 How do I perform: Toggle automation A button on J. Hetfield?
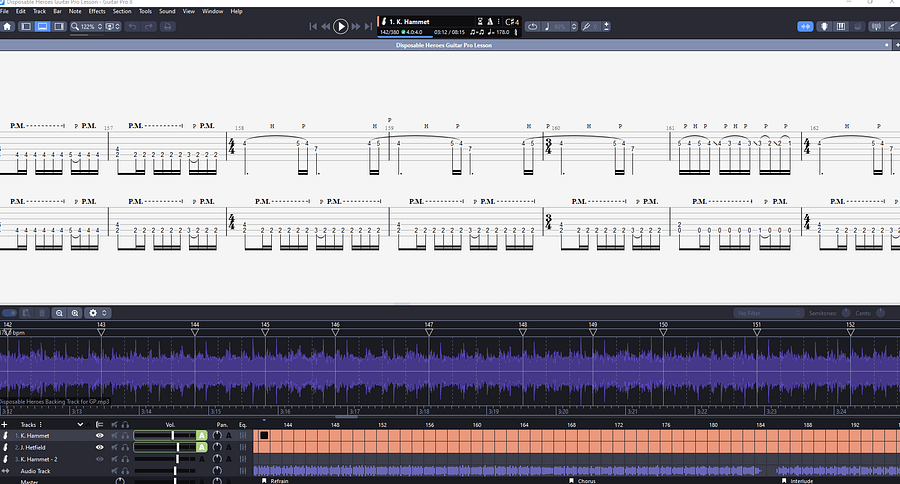pos(201,447)
